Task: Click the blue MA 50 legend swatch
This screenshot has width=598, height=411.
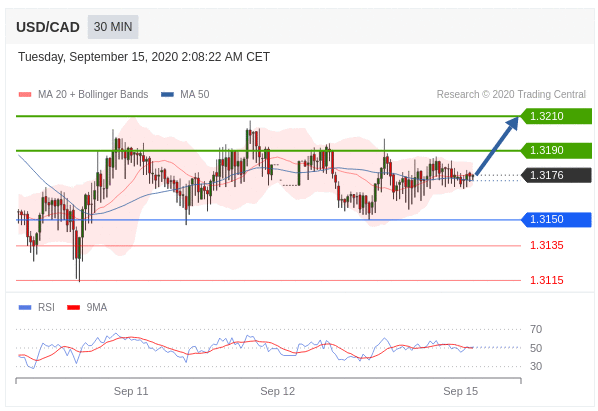Action: coord(167,95)
